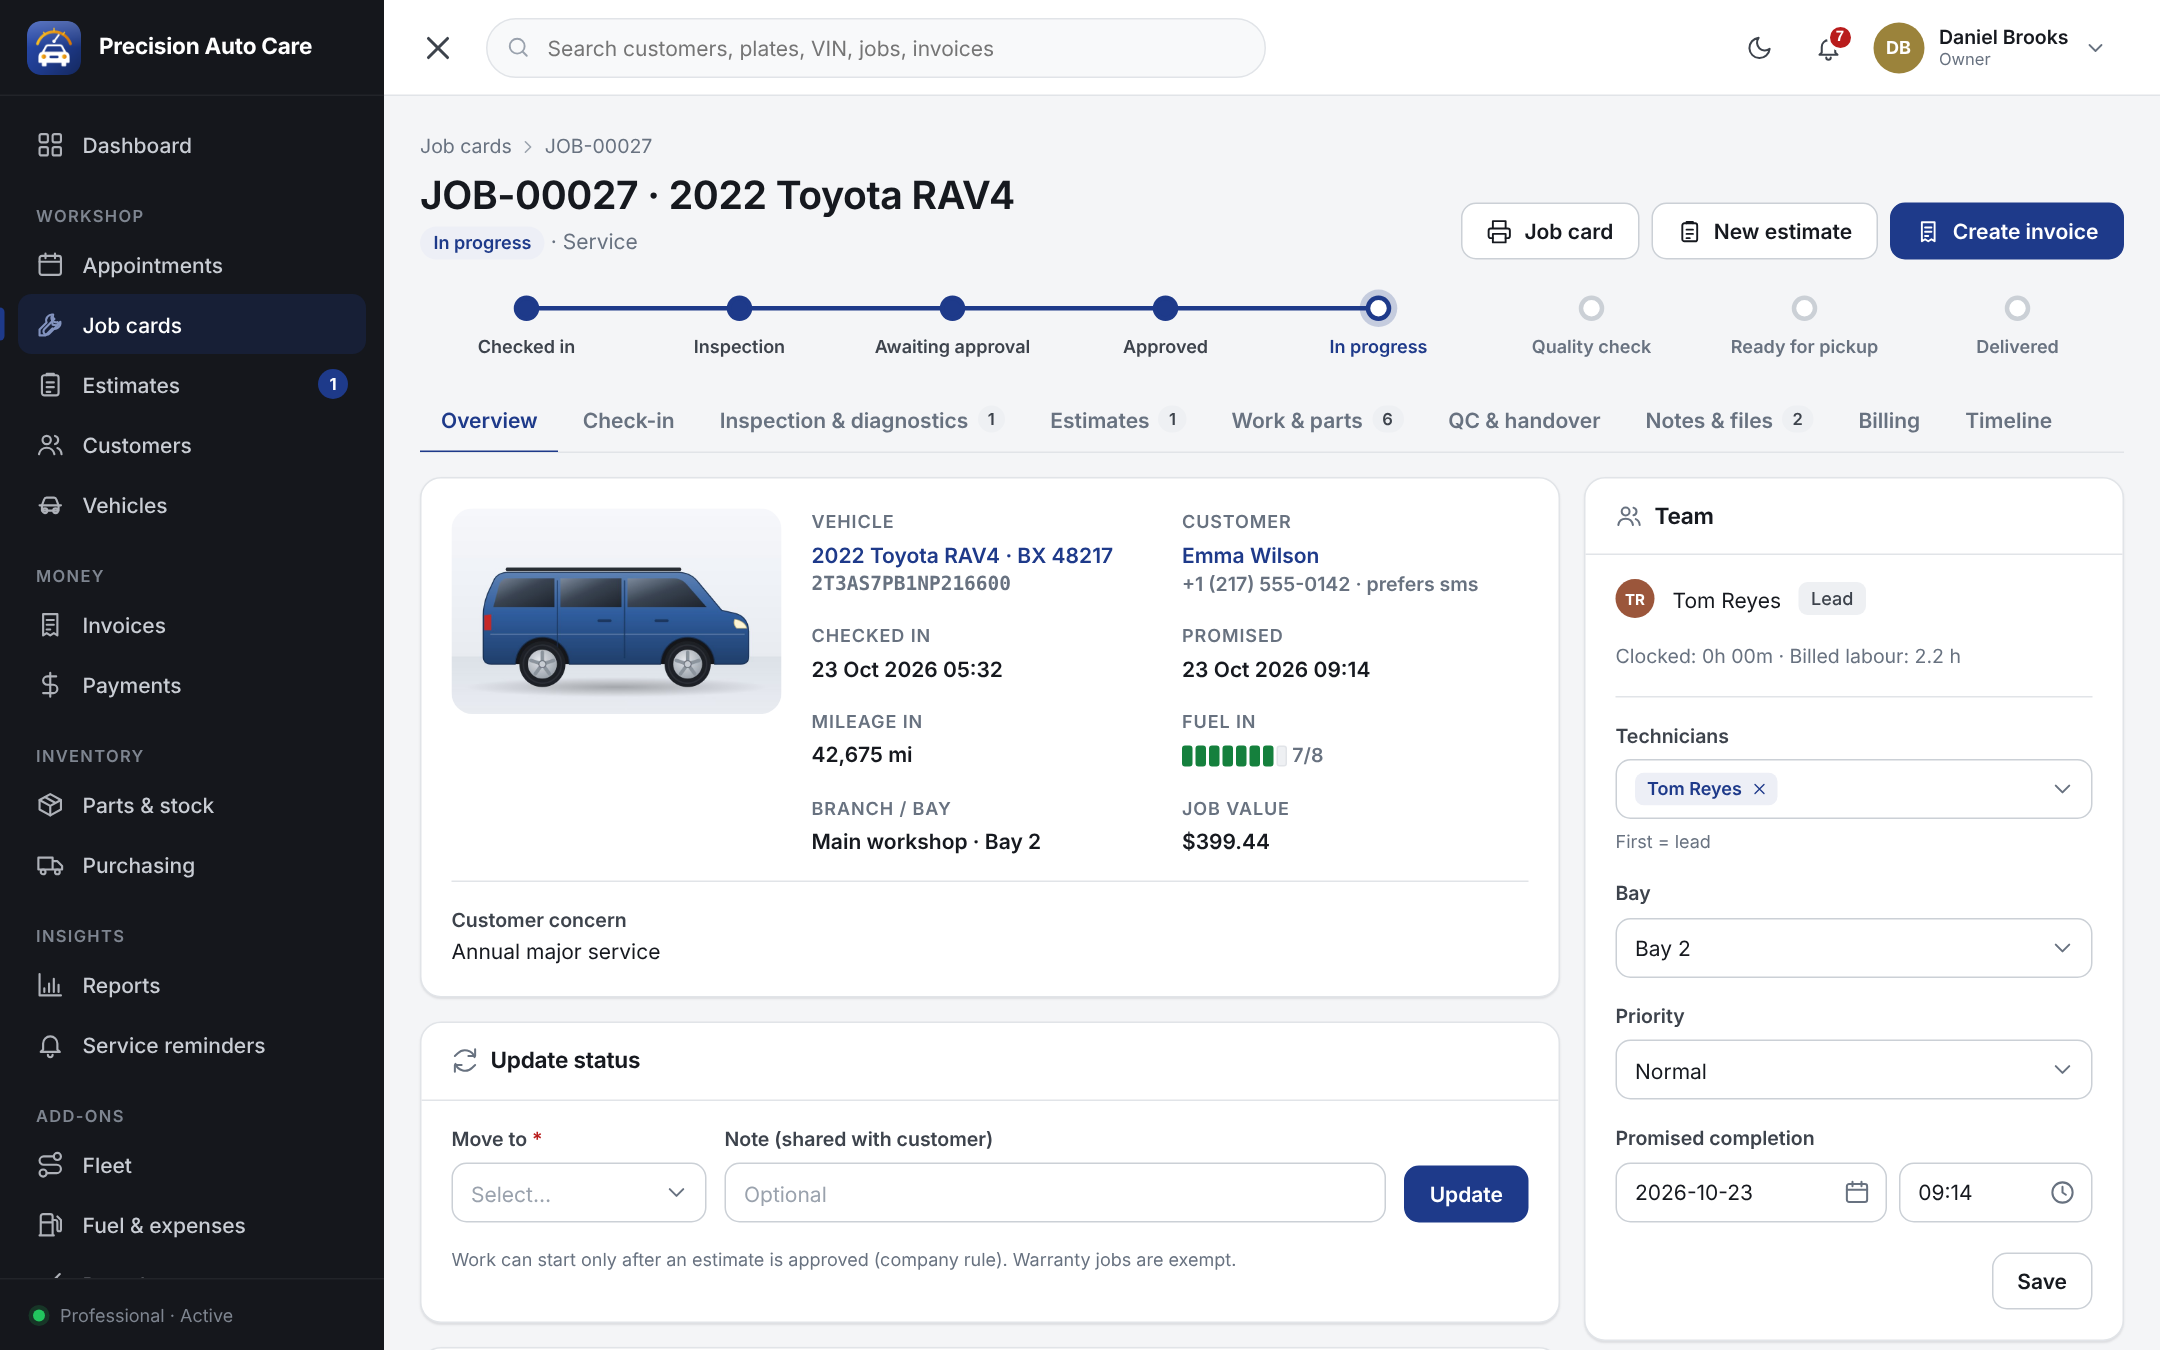Open Parts & stock inventory
Image resolution: width=2160 pixels, height=1350 pixels.
coord(192,805)
